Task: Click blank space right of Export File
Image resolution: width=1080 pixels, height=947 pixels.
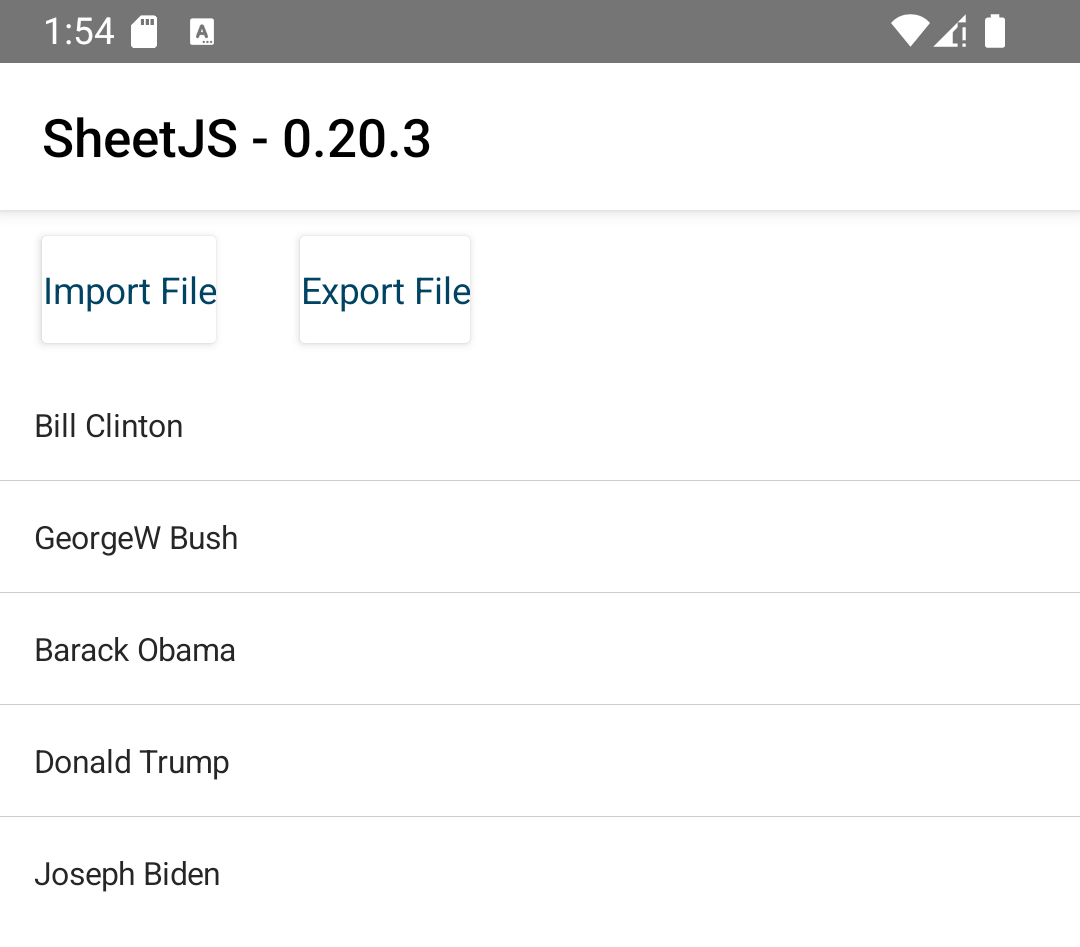Action: 770,291
